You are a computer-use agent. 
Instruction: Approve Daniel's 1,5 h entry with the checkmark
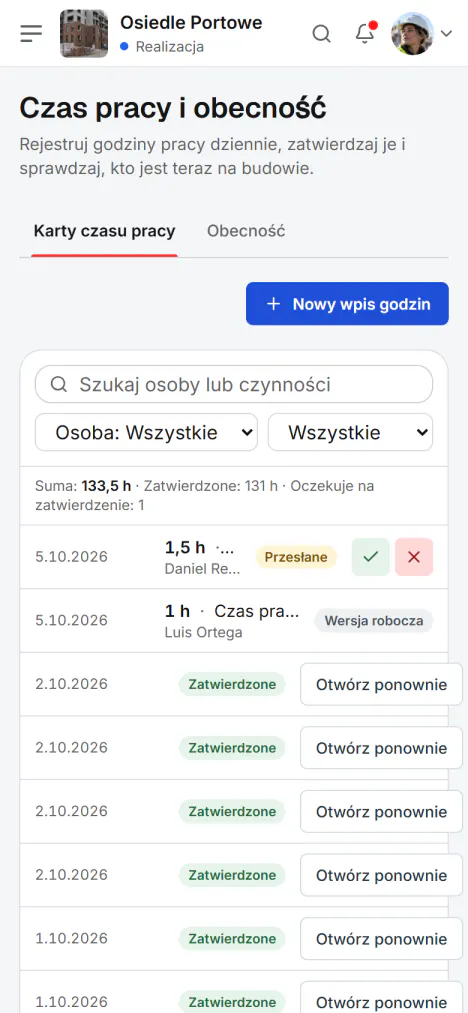coord(370,557)
